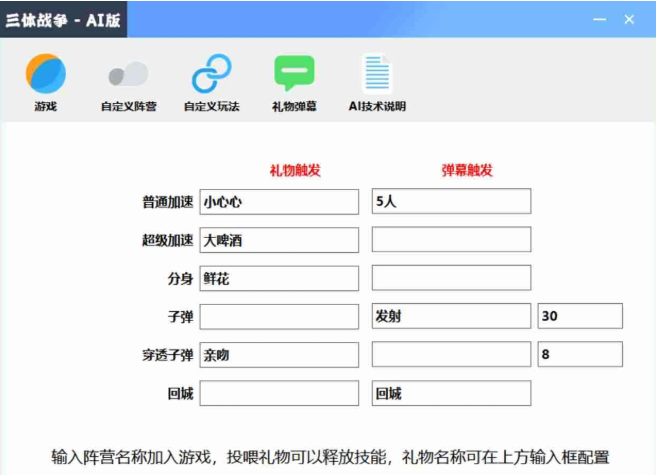
Task: Select the 子弹 number field showing 30
Action: pos(580,317)
